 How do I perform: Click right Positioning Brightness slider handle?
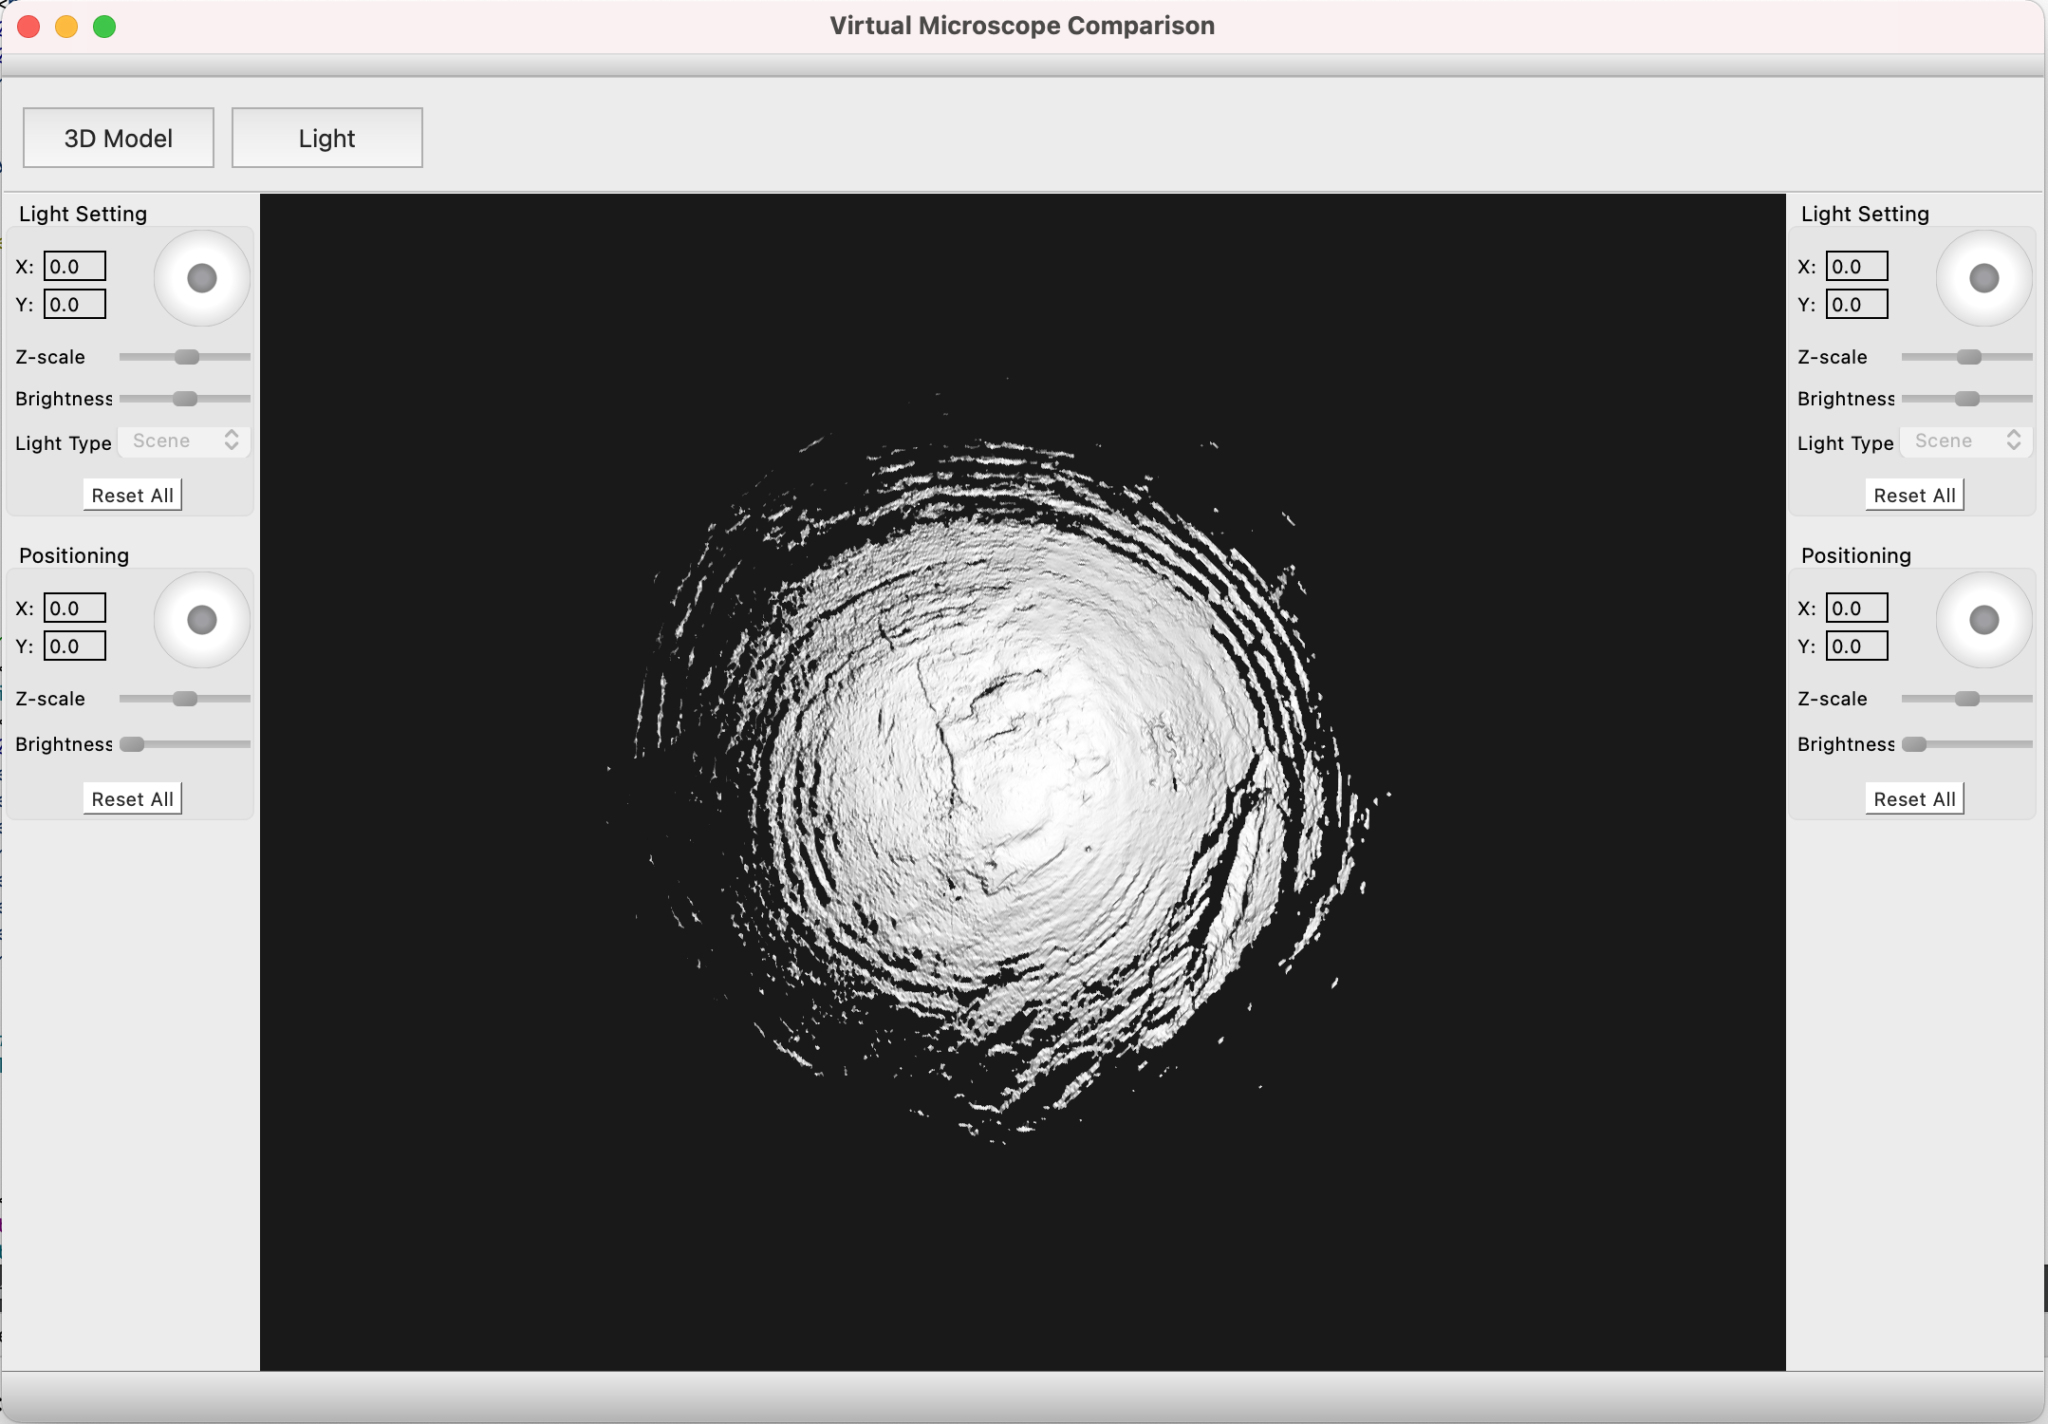[x=1914, y=744]
